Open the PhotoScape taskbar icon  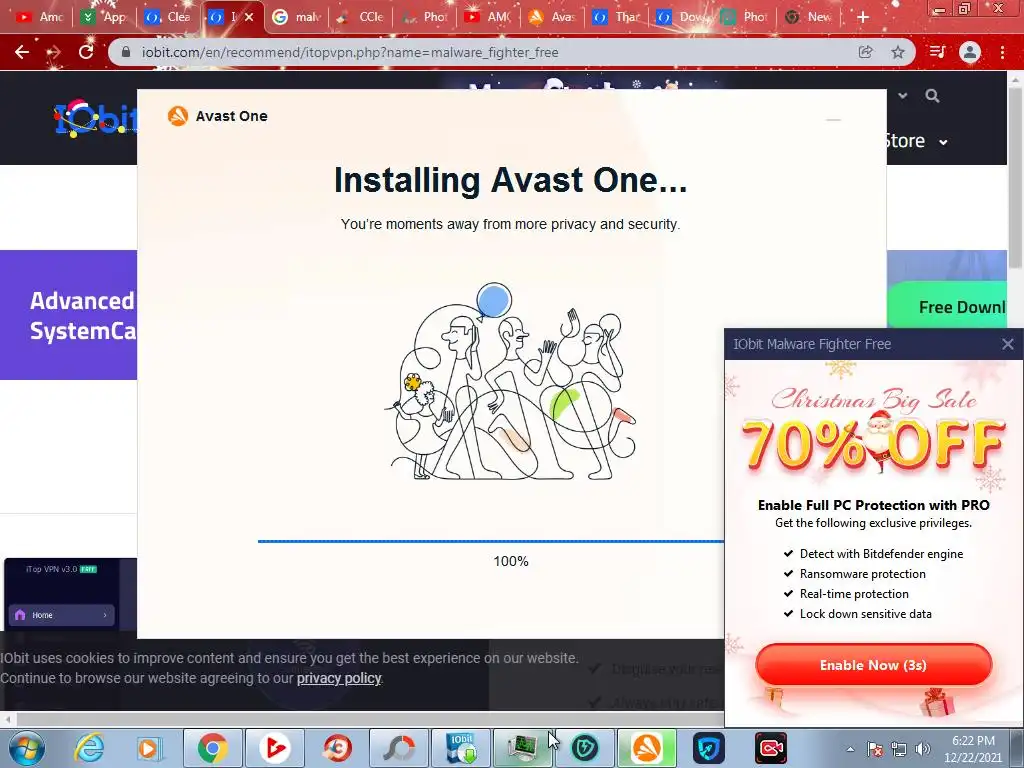(x=399, y=748)
